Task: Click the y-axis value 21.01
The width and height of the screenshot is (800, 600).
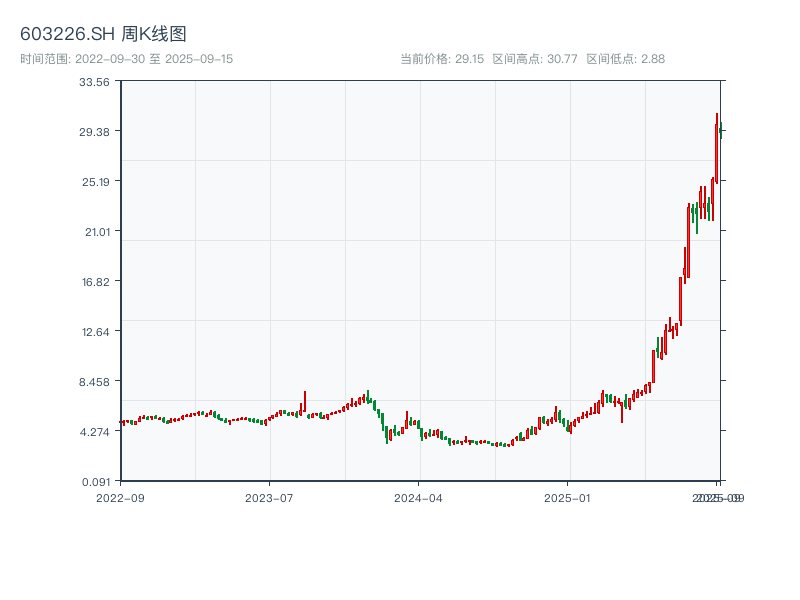Action: click(x=97, y=232)
